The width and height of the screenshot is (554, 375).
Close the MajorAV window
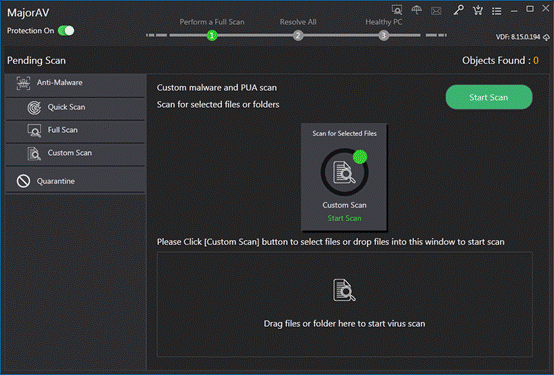pos(546,9)
